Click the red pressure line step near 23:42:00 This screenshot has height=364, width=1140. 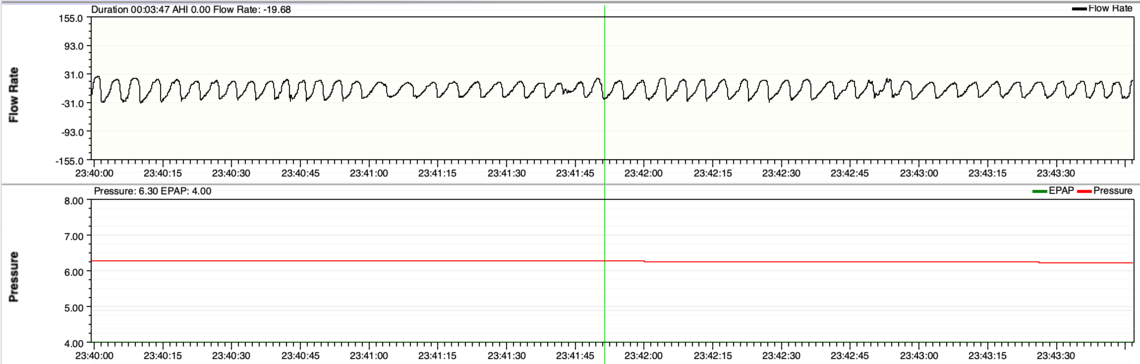pos(644,261)
